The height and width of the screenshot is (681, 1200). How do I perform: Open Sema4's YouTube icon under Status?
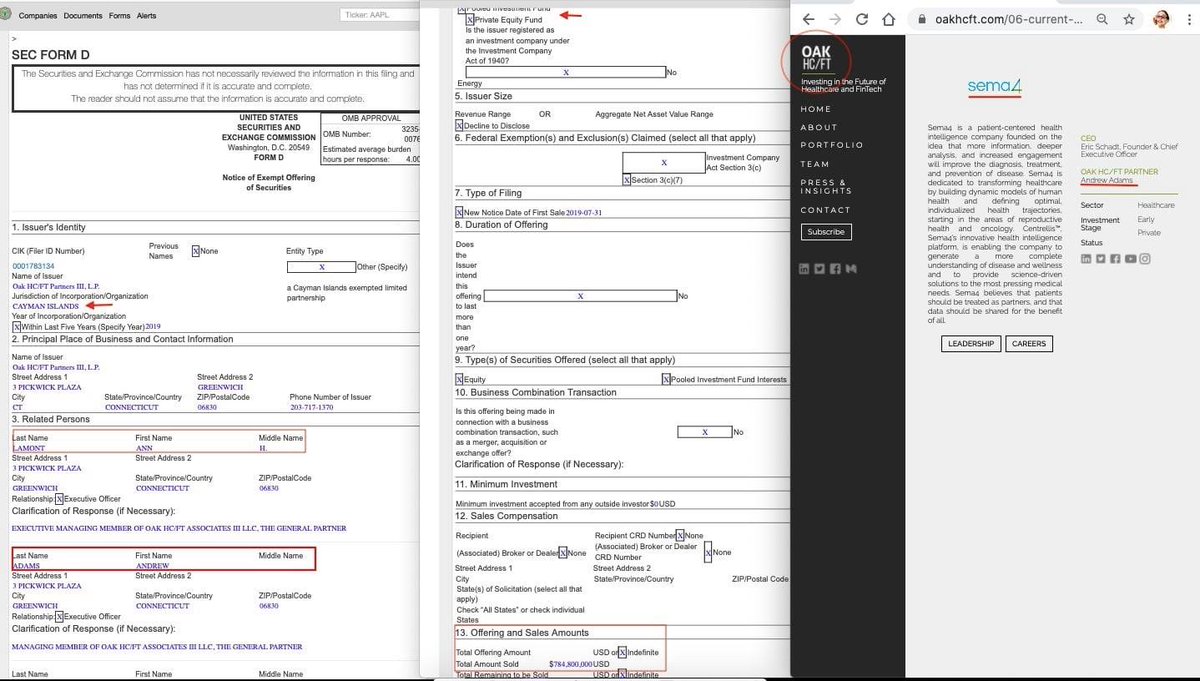click(1130, 259)
